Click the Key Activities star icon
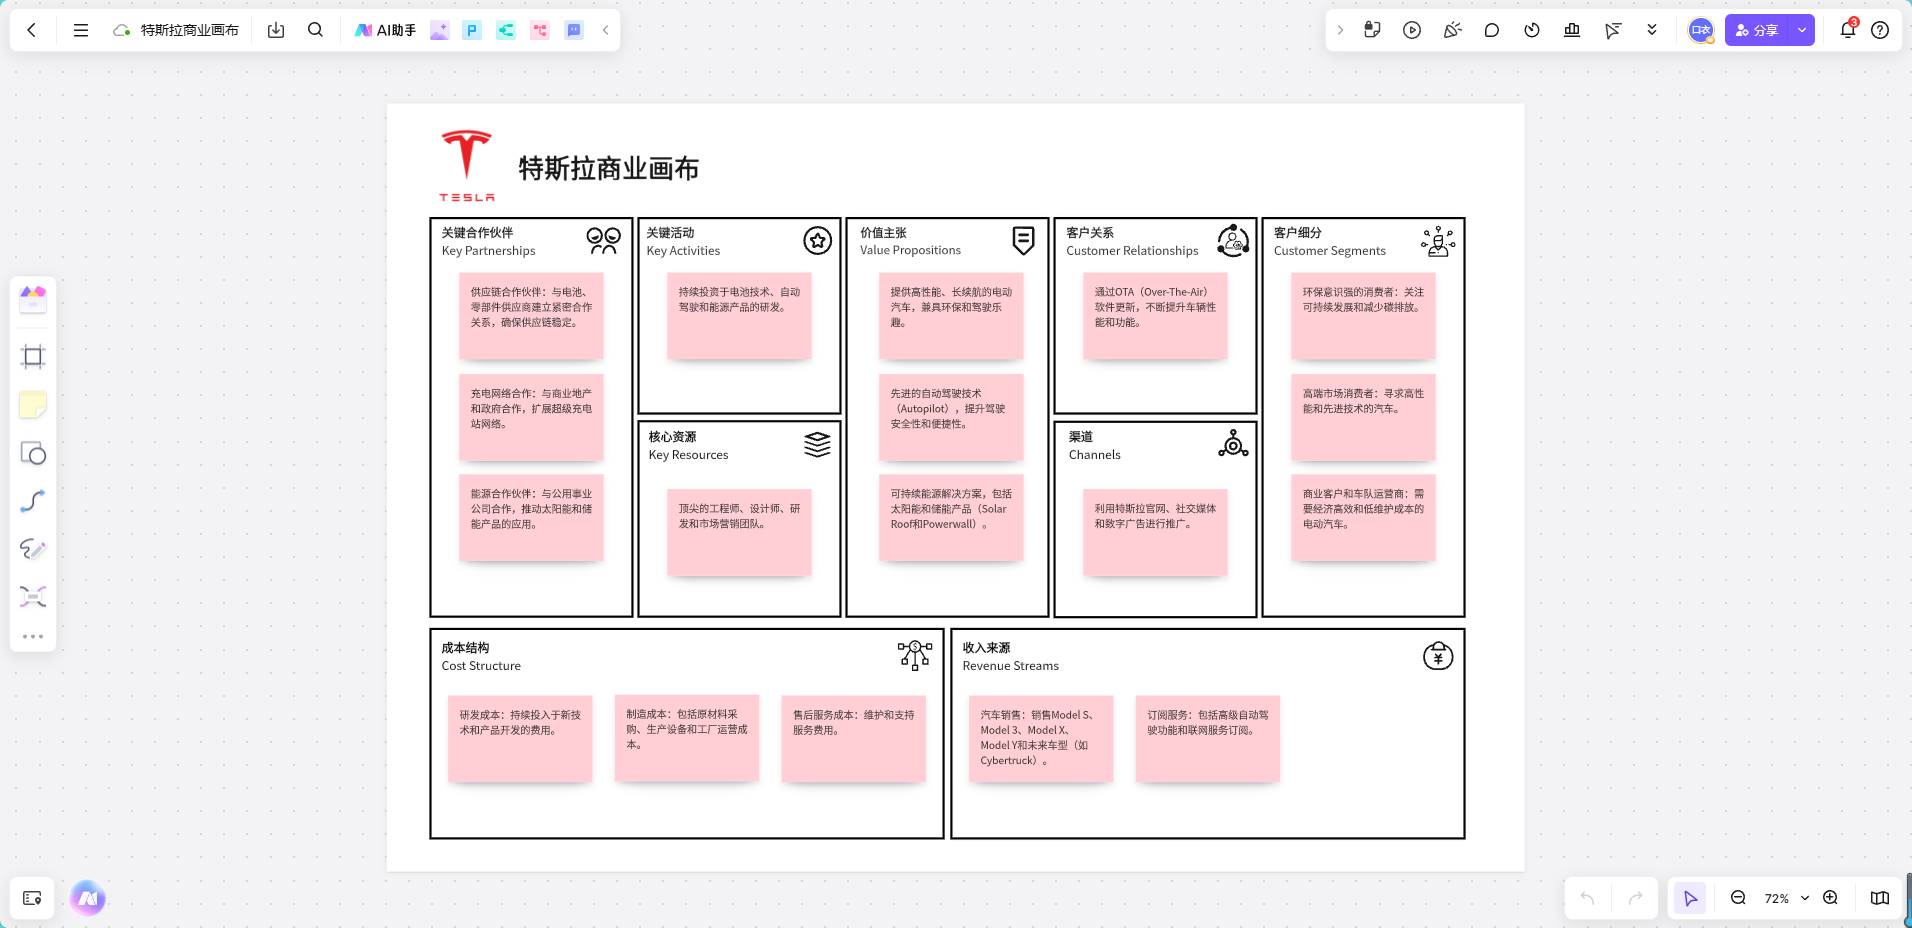Image resolution: width=1912 pixels, height=928 pixels. (818, 240)
